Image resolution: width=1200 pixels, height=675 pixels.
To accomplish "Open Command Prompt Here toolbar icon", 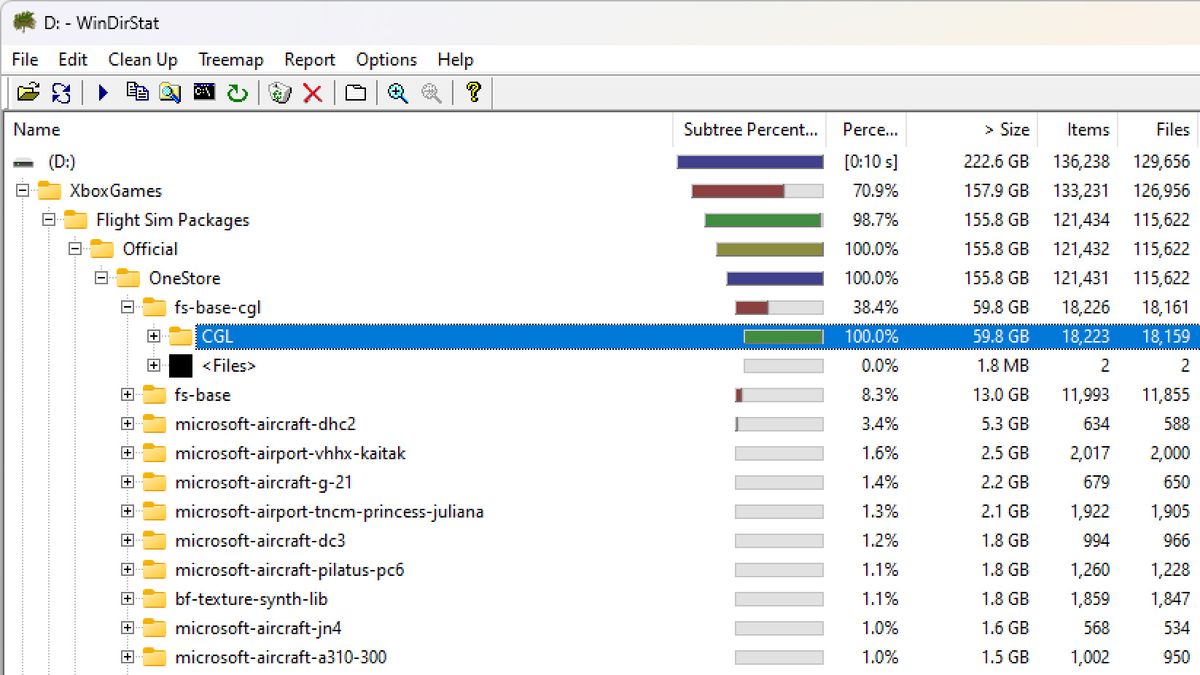I will coord(202,92).
